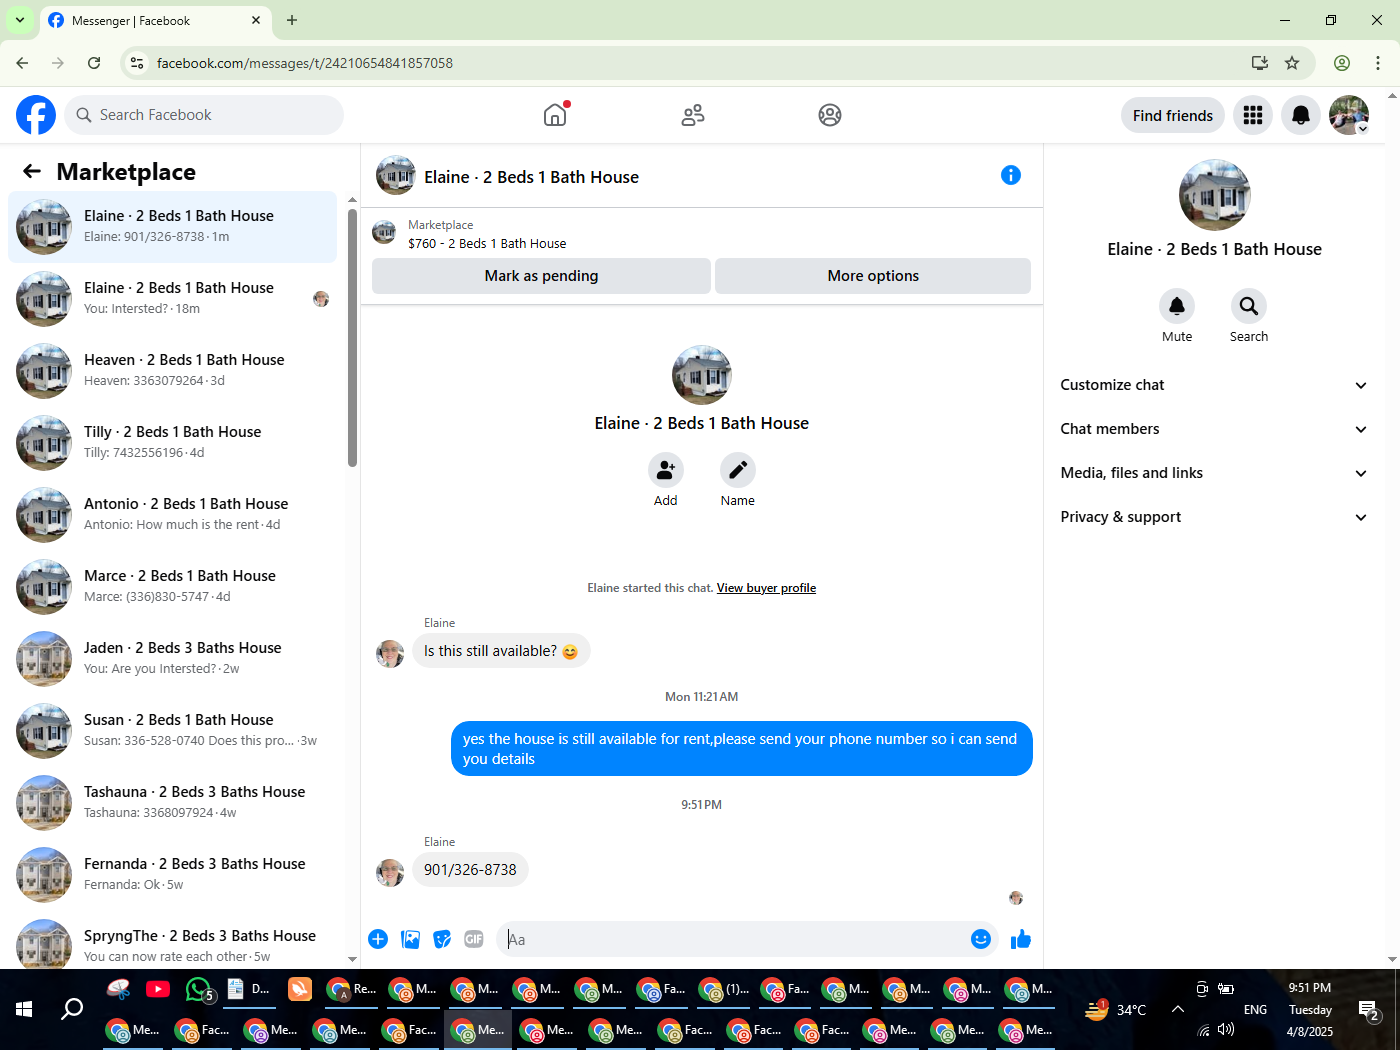Image resolution: width=1400 pixels, height=1050 pixels.
Task: Expand Media, files and links section
Action: click(x=1215, y=473)
